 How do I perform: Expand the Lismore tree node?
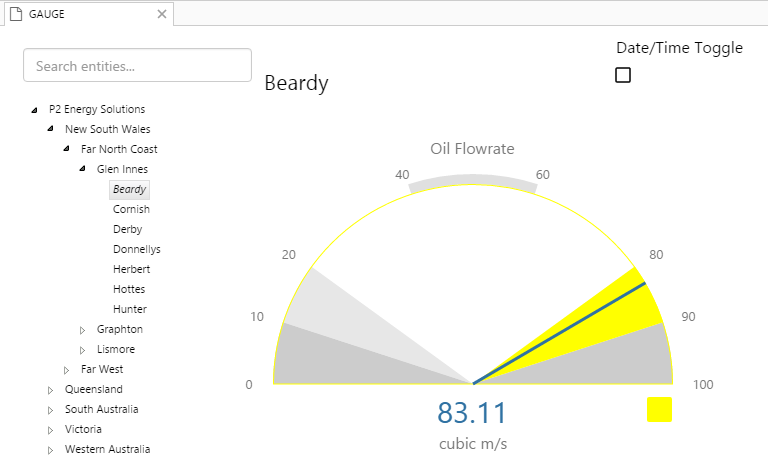[x=83, y=350]
